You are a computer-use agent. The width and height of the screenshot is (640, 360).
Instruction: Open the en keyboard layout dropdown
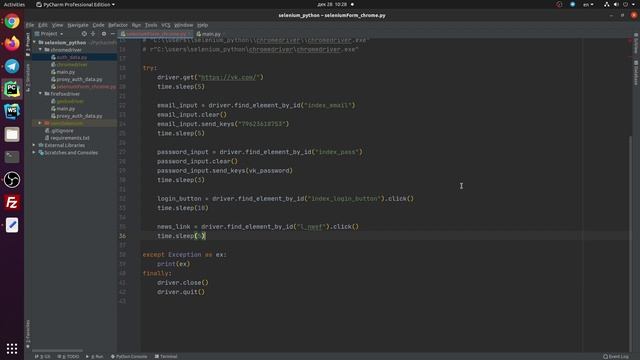point(588,4)
